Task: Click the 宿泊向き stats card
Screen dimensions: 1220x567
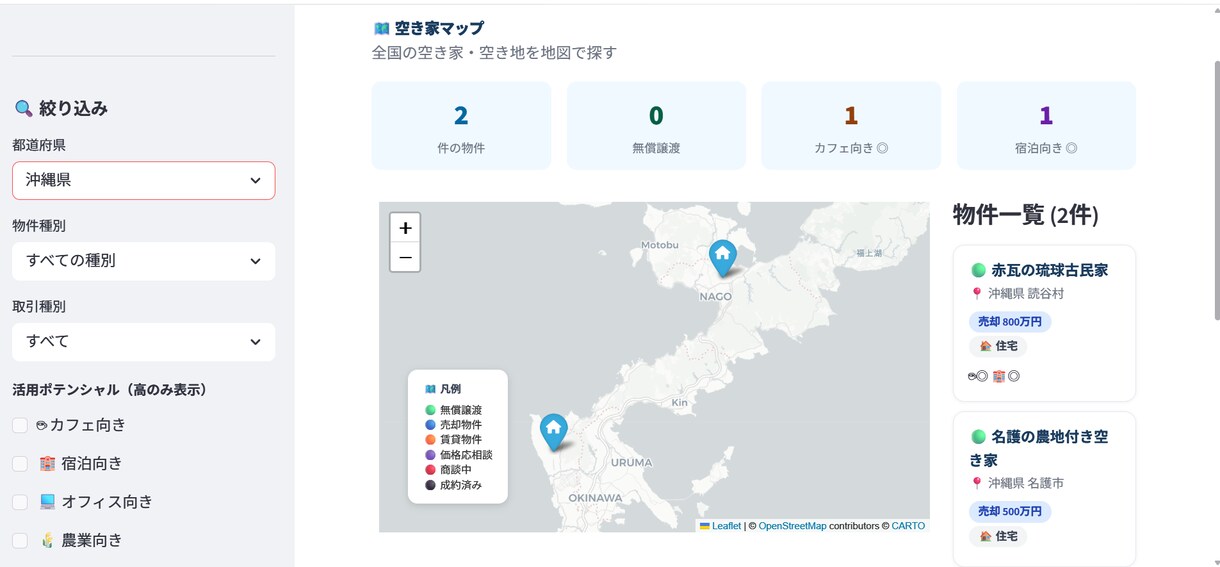Action: pos(1046,126)
